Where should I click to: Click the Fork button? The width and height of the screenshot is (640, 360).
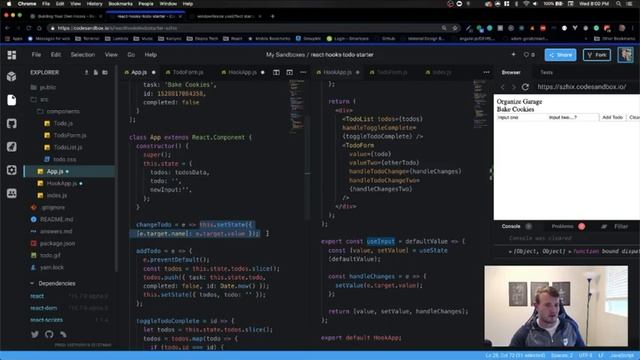[x=597, y=55]
